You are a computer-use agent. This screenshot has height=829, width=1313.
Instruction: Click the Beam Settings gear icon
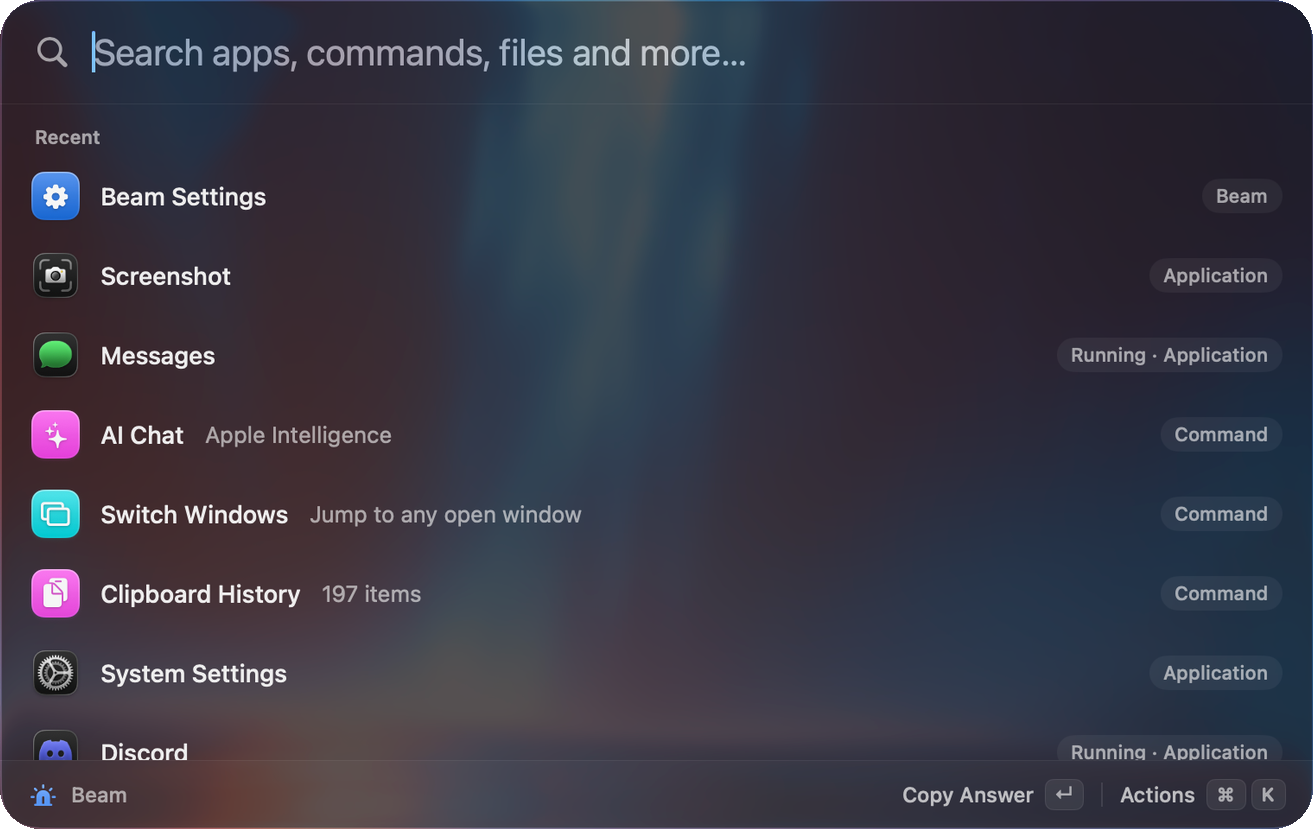click(55, 196)
